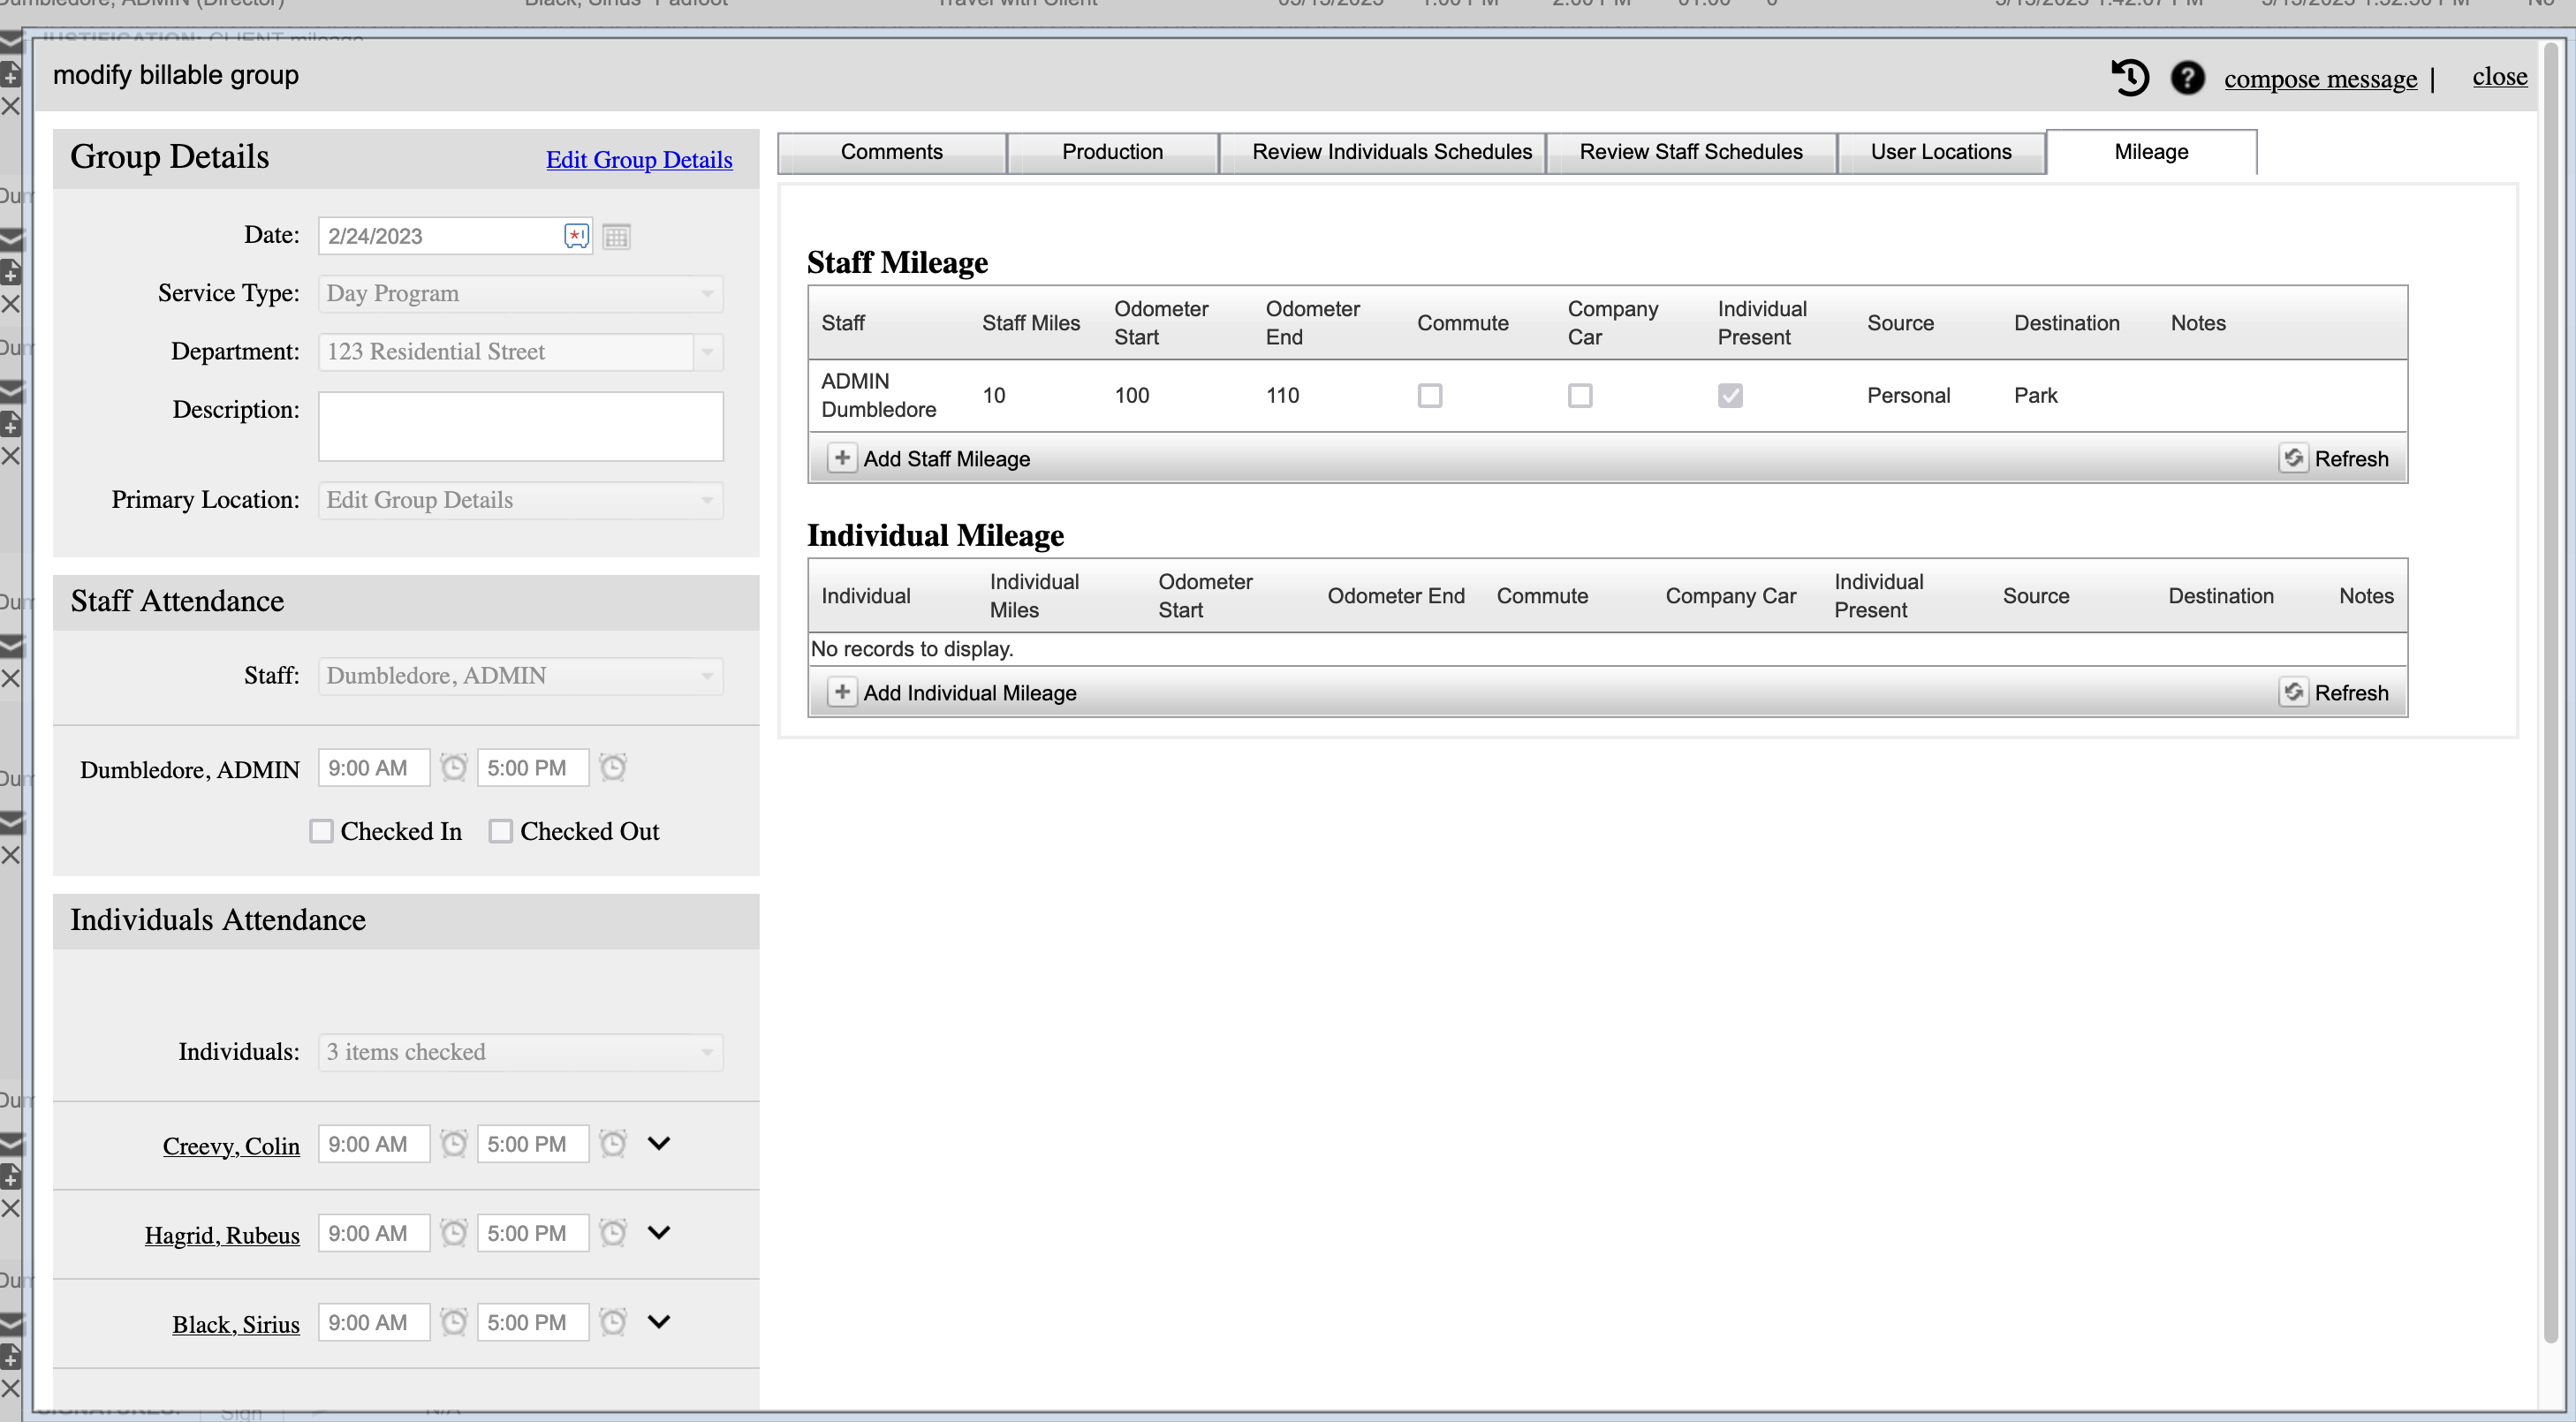Expand Hagrid, Rubeus row chevron
Screen dimensions: 2576x1422
click(x=658, y=1232)
